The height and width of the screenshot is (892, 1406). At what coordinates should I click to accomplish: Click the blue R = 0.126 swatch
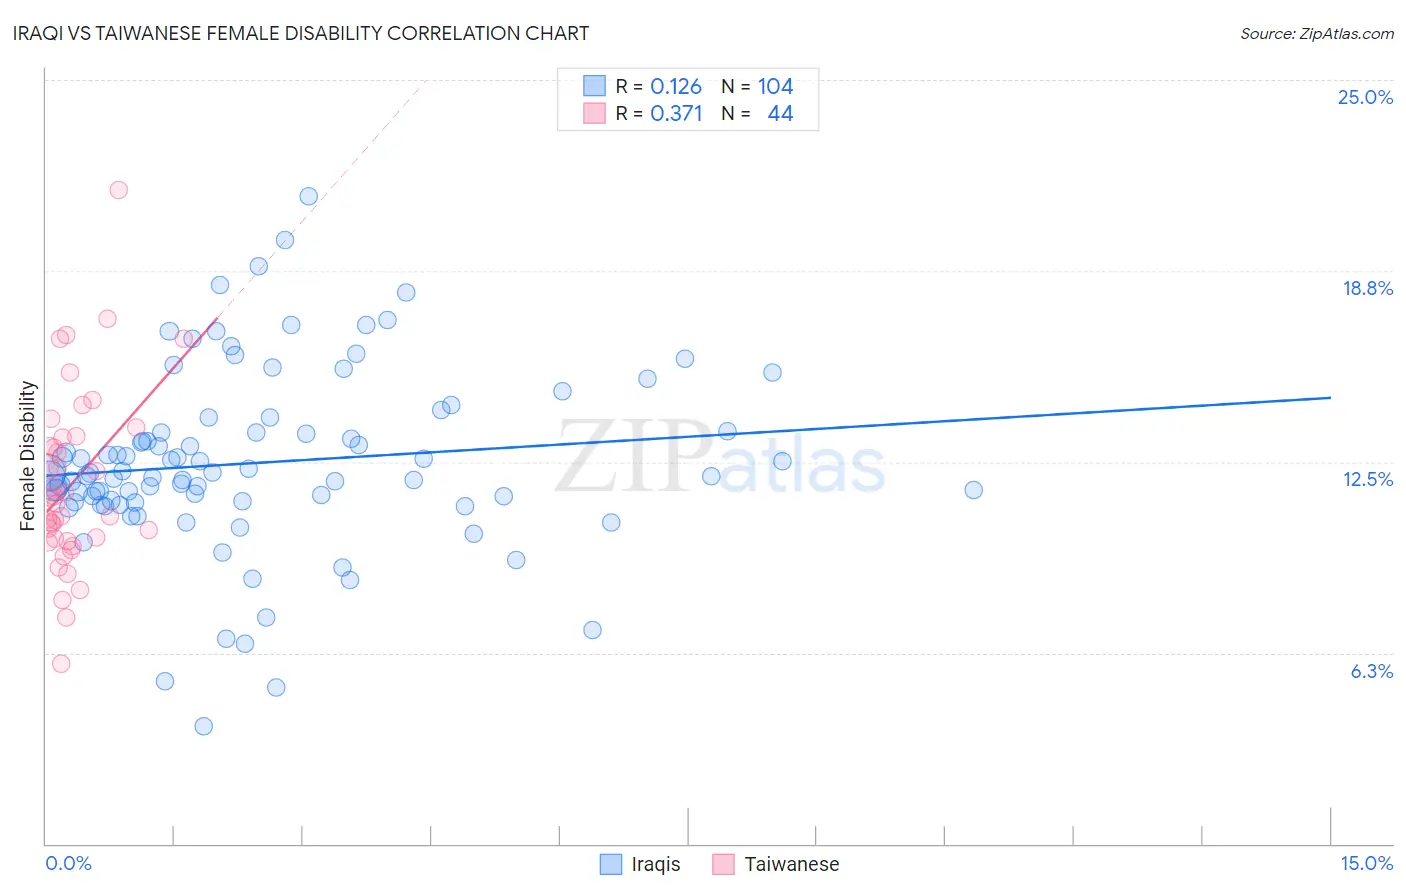(x=594, y=86)
